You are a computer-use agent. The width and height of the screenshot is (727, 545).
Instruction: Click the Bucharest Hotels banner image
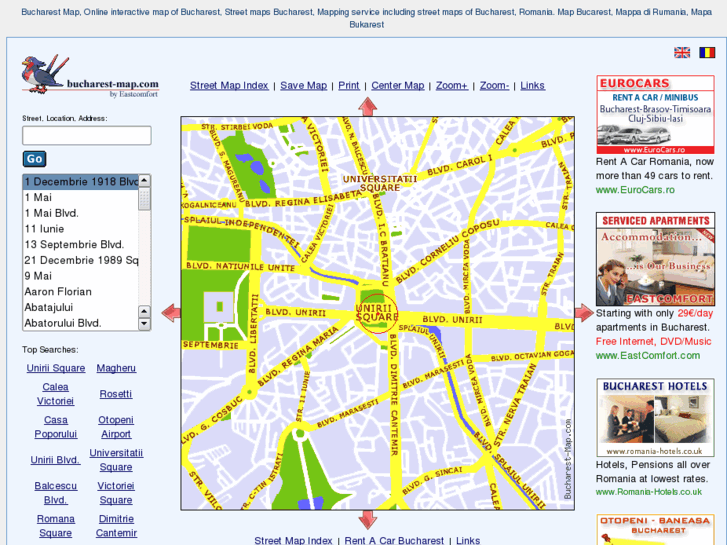pos(655,417)
